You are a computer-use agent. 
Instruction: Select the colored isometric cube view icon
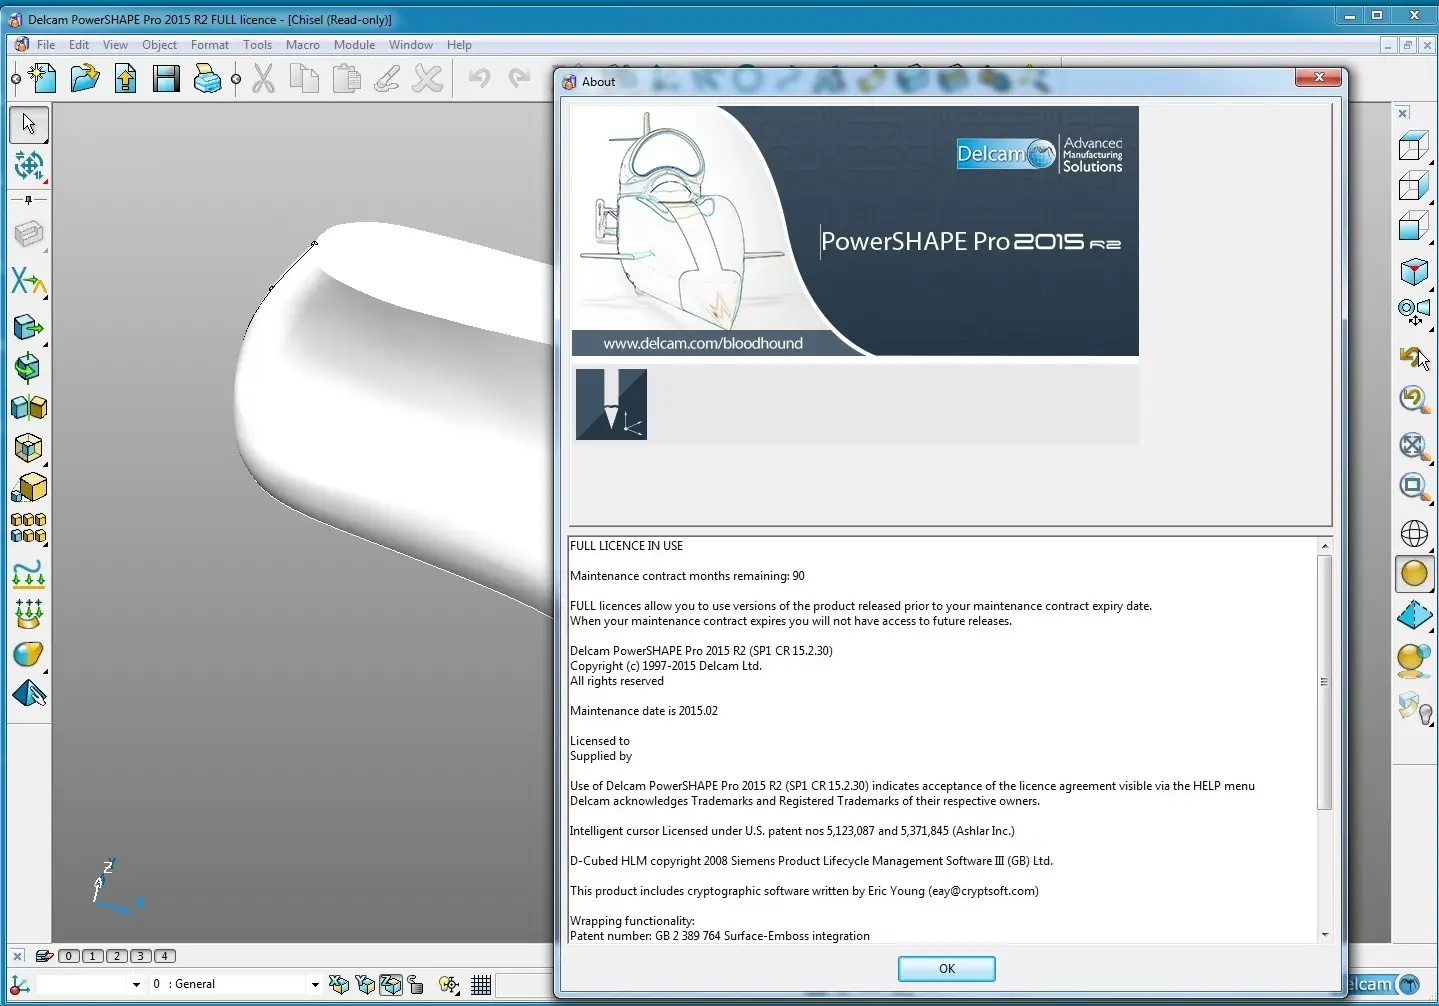coord(1413,271)
